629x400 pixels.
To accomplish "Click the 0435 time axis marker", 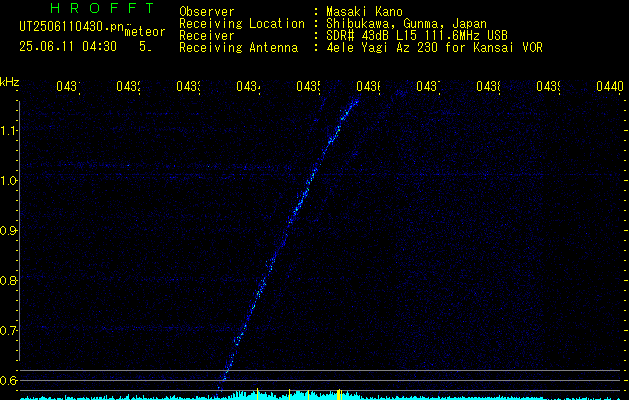I will [x=308, y=86].
